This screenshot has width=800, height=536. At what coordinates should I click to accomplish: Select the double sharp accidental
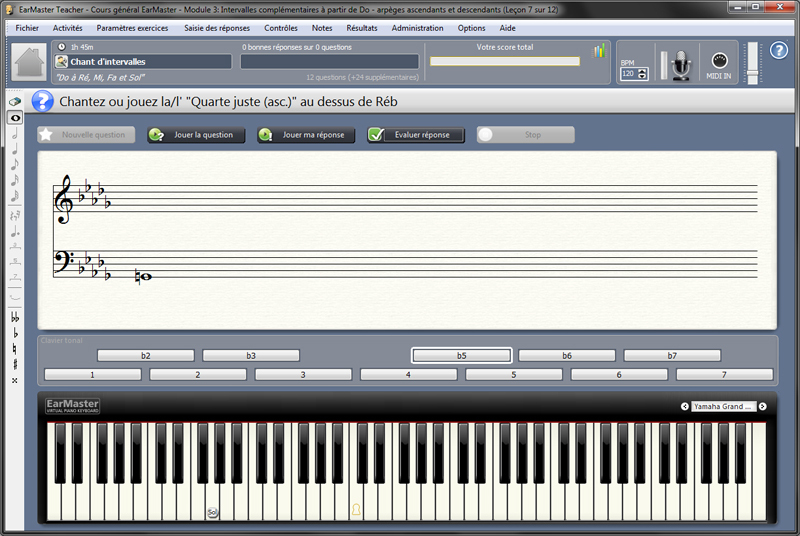pyautogui.click(x=15, y=380)
